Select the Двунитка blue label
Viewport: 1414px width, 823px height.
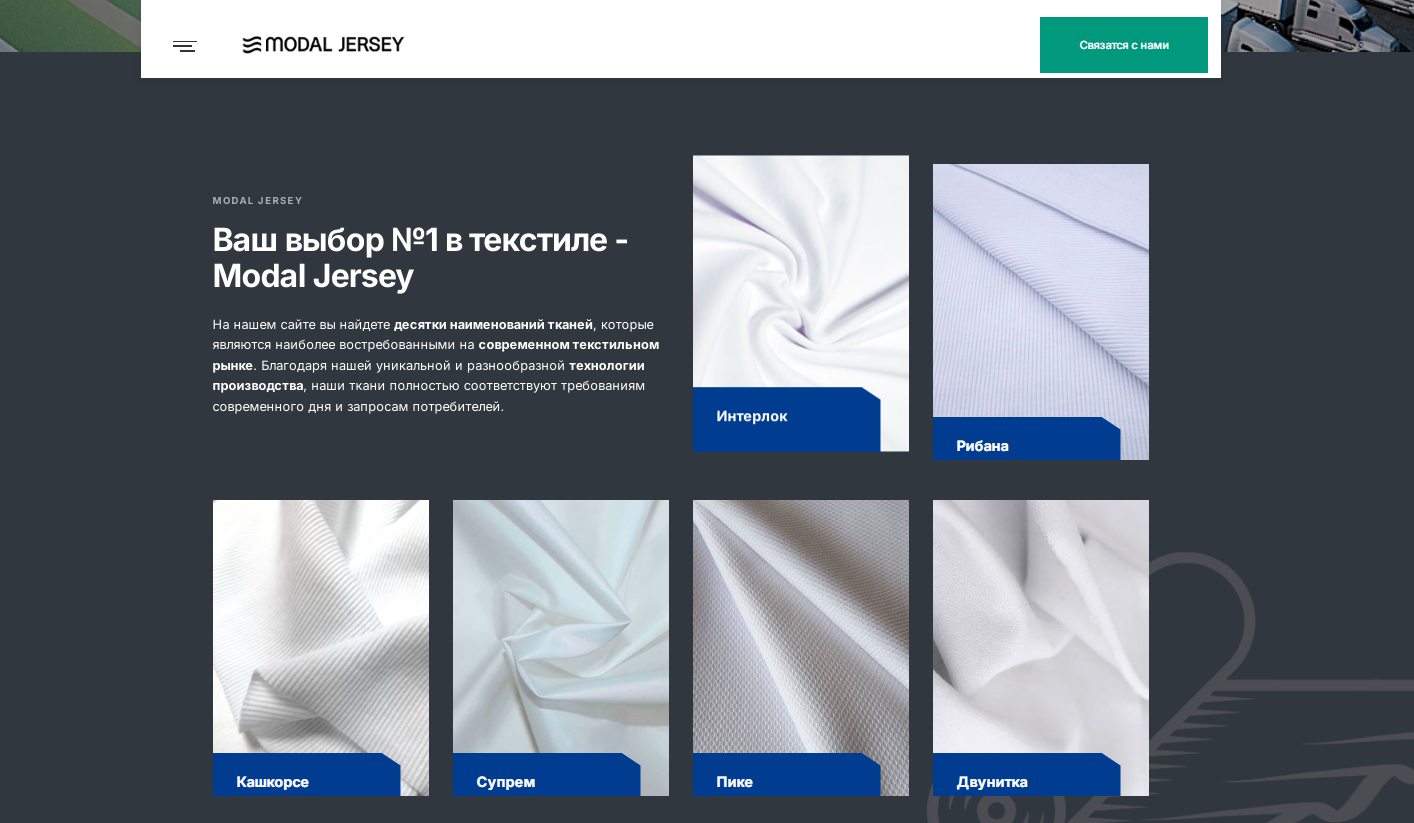click(1027, 775)
